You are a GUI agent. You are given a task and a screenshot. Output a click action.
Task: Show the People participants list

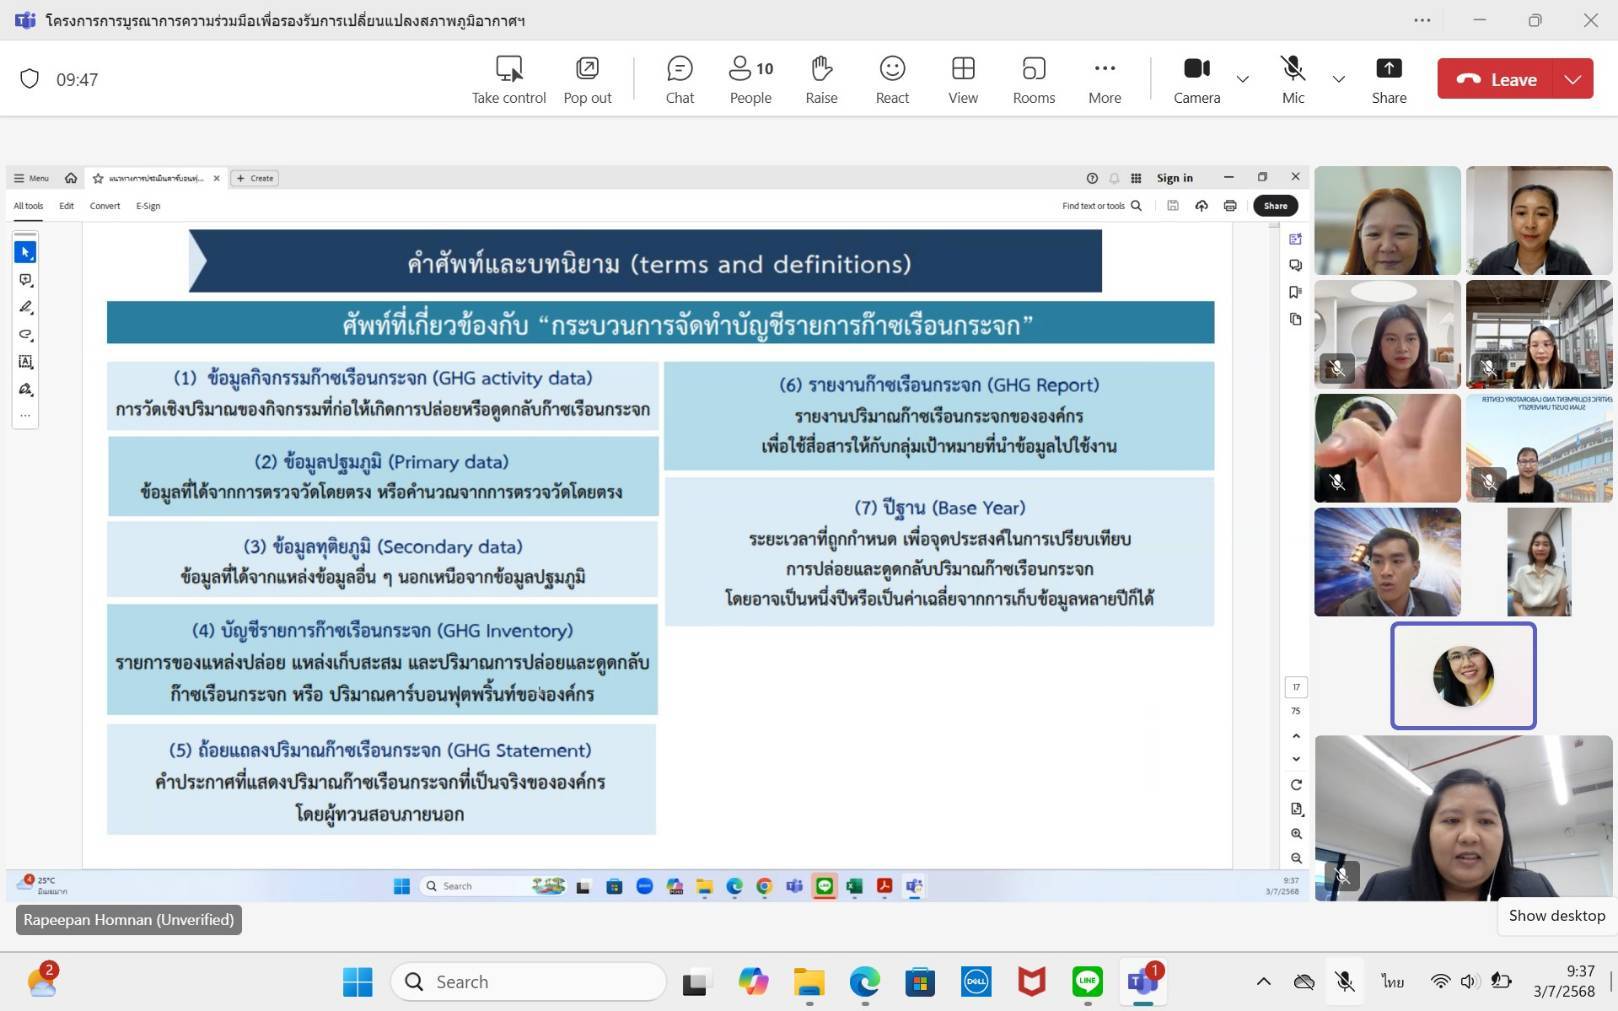coord(750,79)
